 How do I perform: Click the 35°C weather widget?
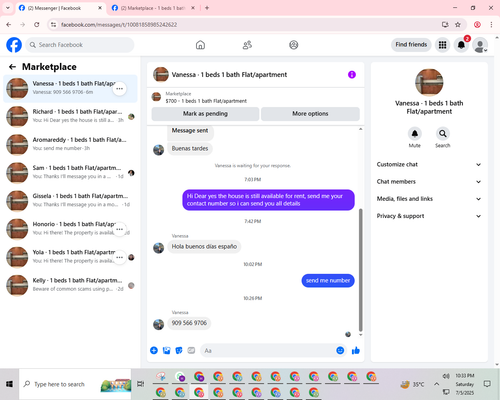tap(412, 384)
